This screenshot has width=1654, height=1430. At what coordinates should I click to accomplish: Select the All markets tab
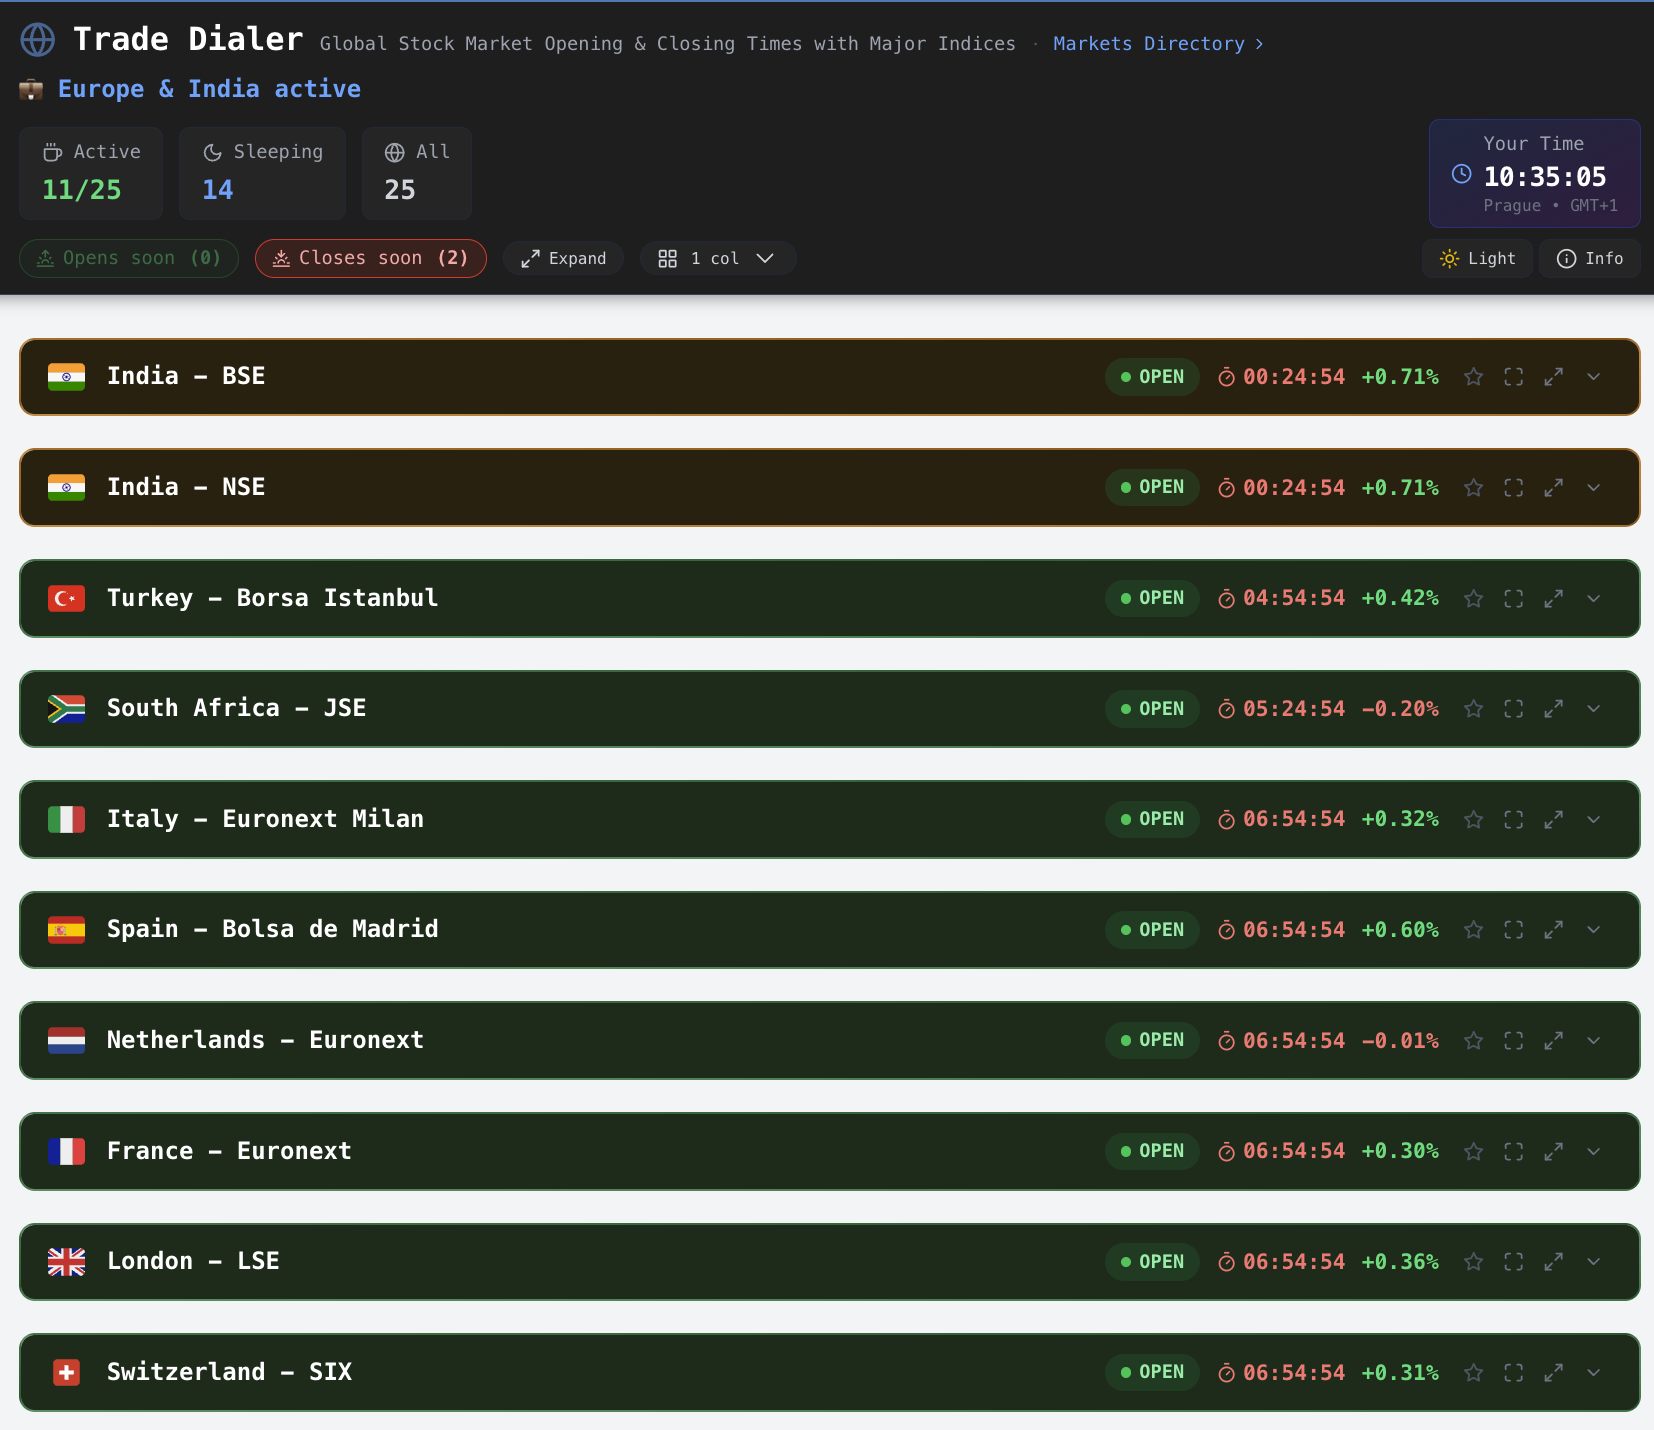416,172
